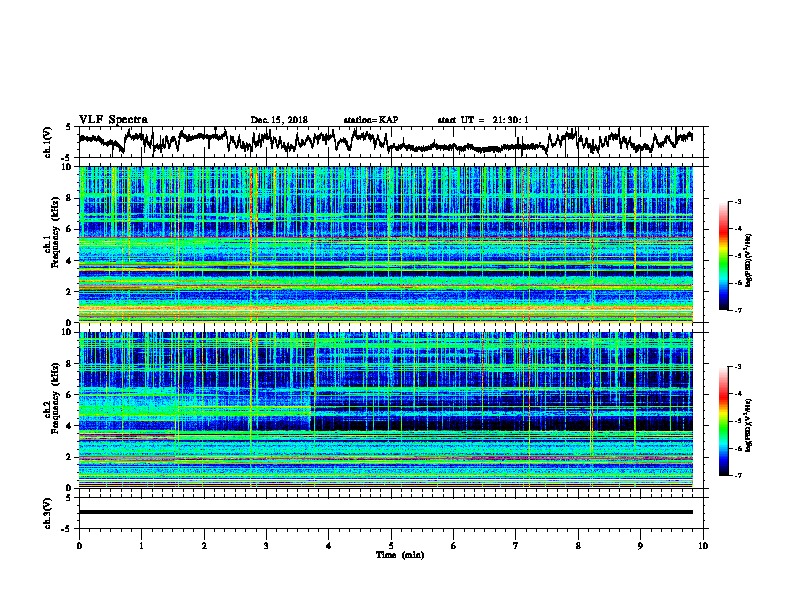Click the ch.1 spectrogram panel
Screen dimensions: 792x612
click(x=385, y=244)
